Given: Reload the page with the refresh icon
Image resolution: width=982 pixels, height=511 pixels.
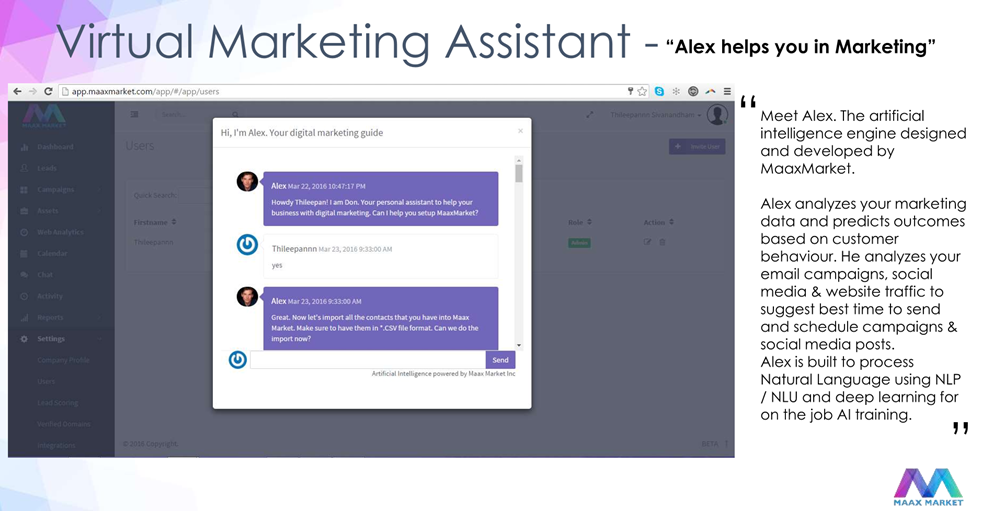Looking at the screenshot, I should [48, 91].
